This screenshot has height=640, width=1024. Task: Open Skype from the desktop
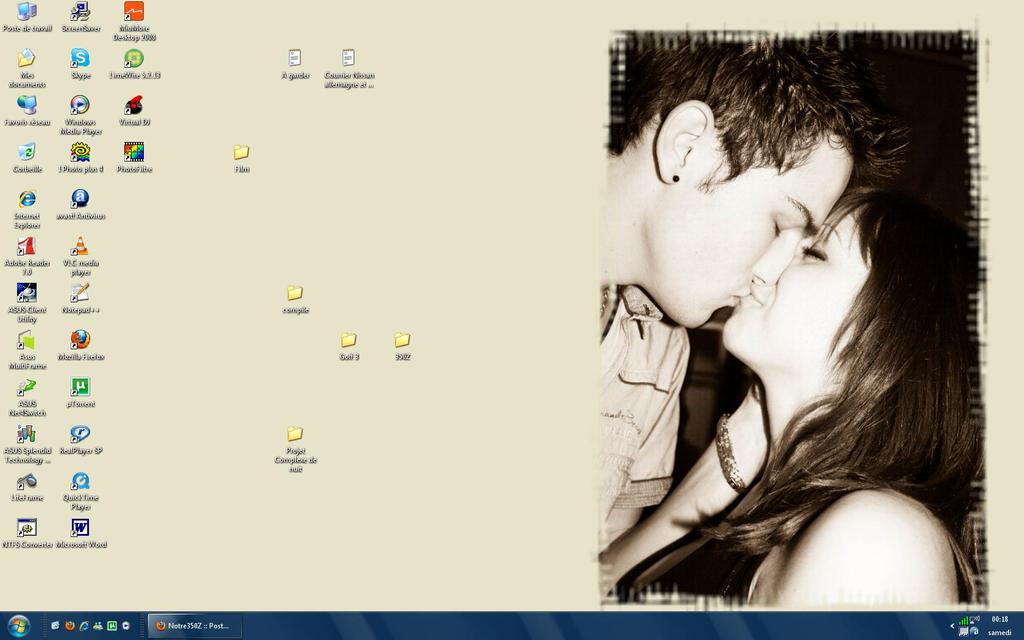click(x=80, y=58)
